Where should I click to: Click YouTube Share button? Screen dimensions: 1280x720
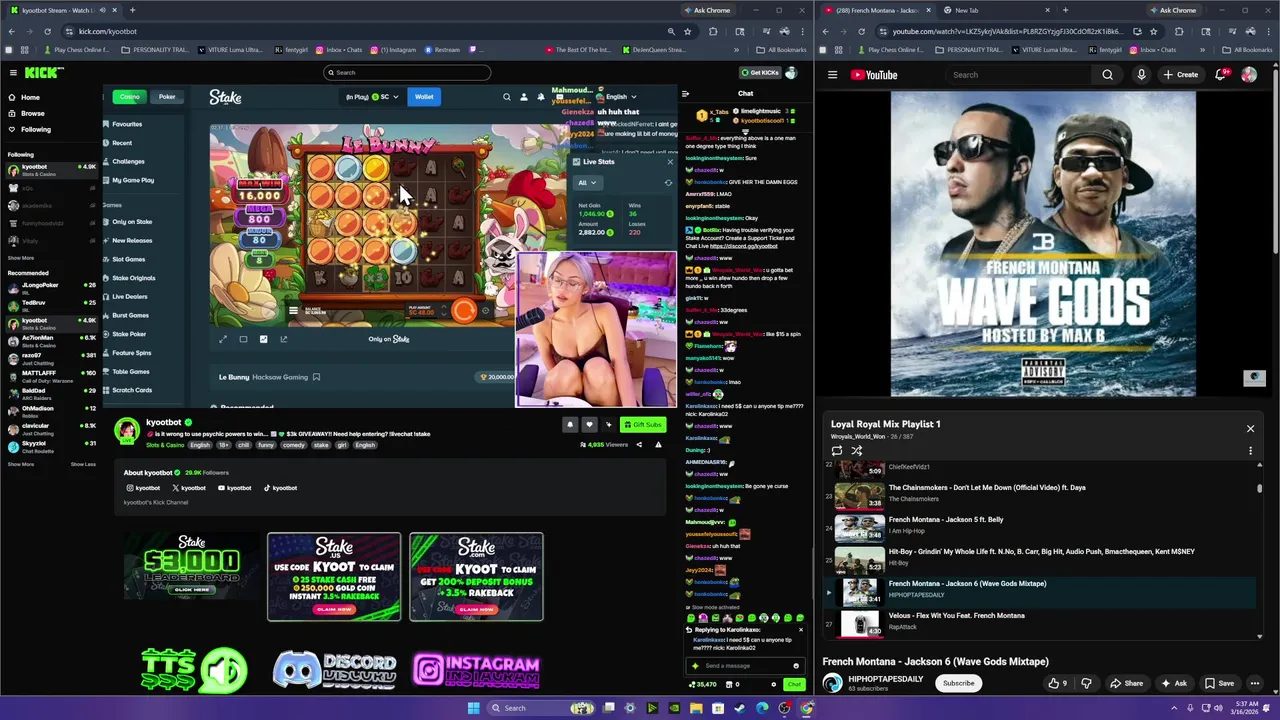tap(1126, 683)
